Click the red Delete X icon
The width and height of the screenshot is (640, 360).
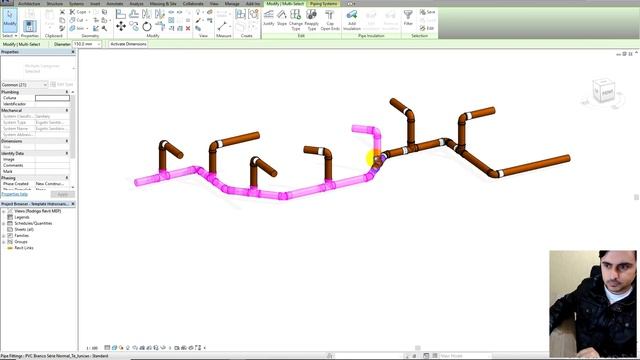click(x=188, y=28)
